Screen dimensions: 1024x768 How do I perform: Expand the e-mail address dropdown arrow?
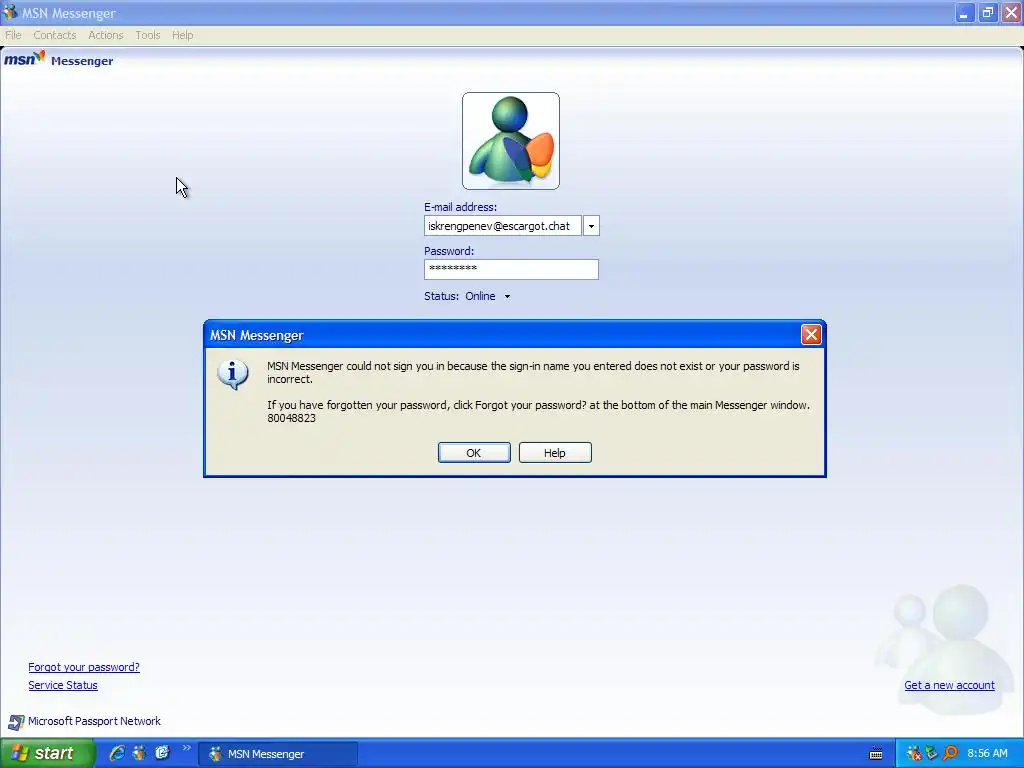pos(591,226)
